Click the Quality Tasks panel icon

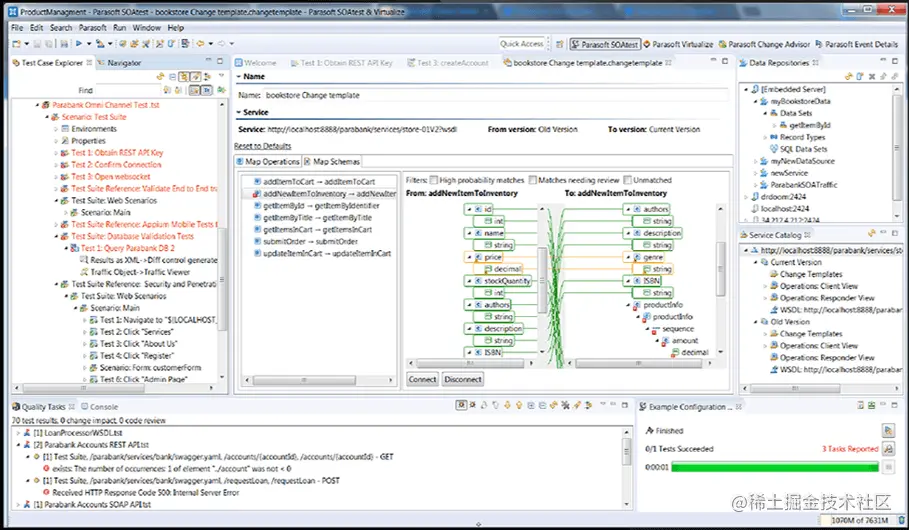[16, 406]
